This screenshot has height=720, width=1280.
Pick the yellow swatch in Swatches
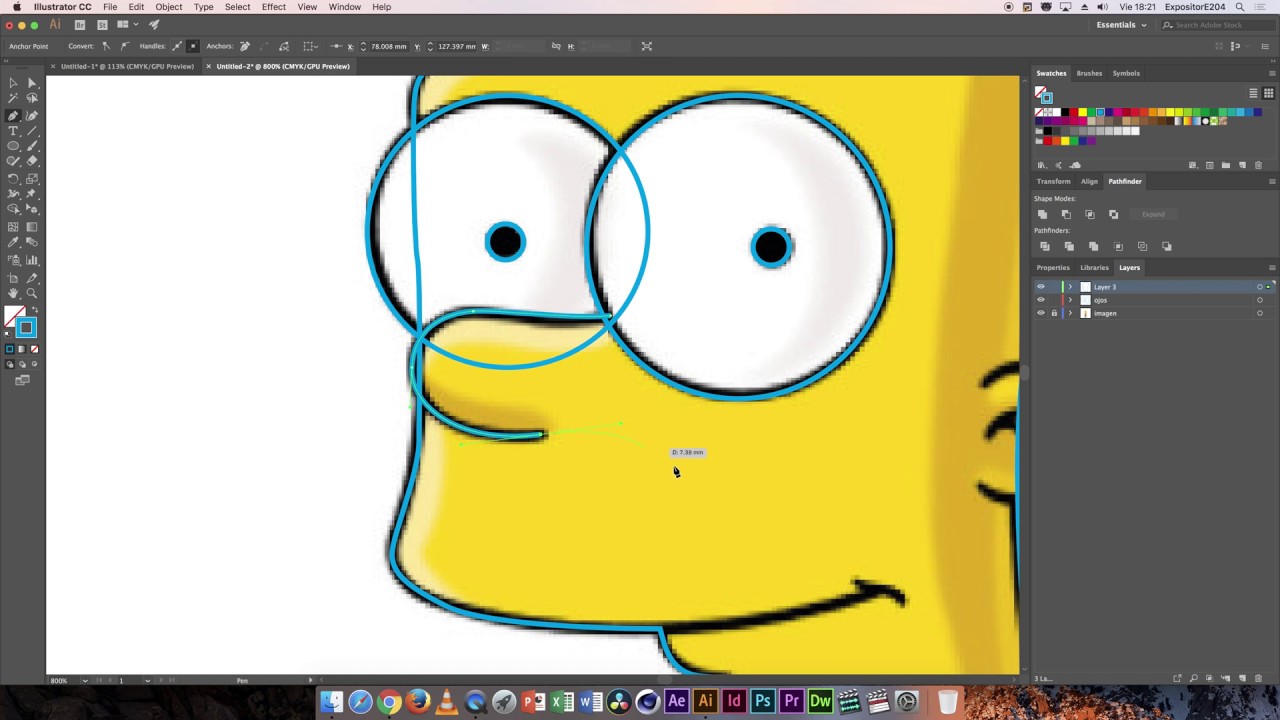point(1082,112)
